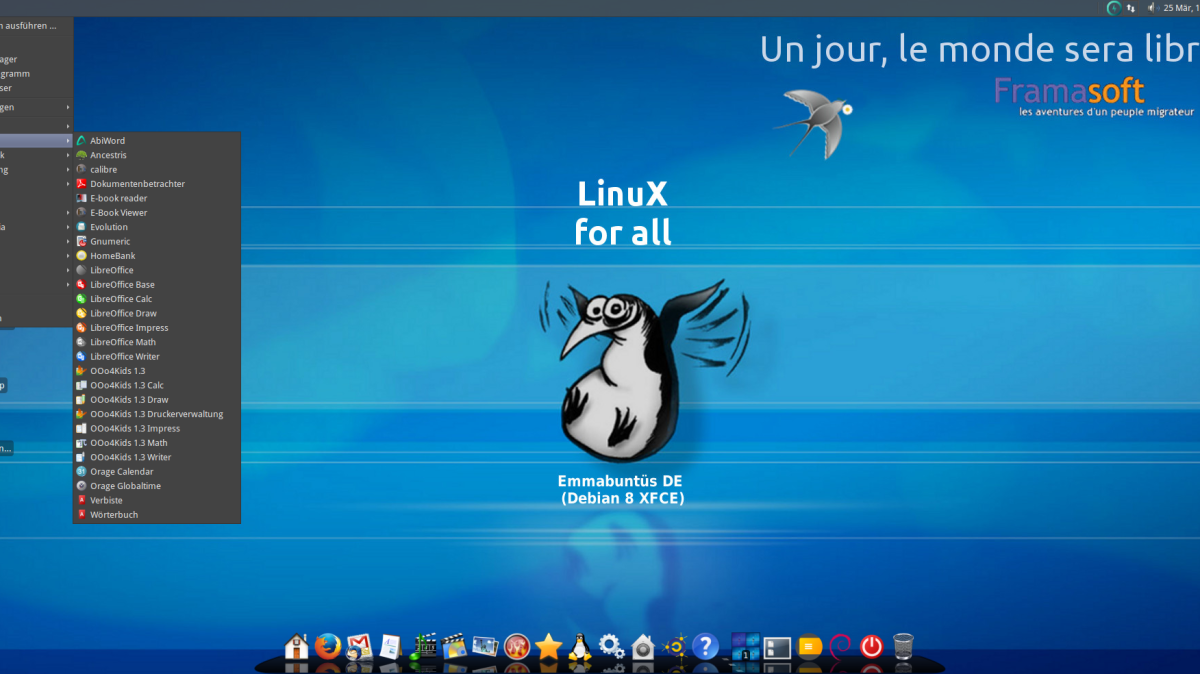Screen dimensions: 1200x674
Task: Open the Gmail mail icon in the dock
Action: point(358,647)
